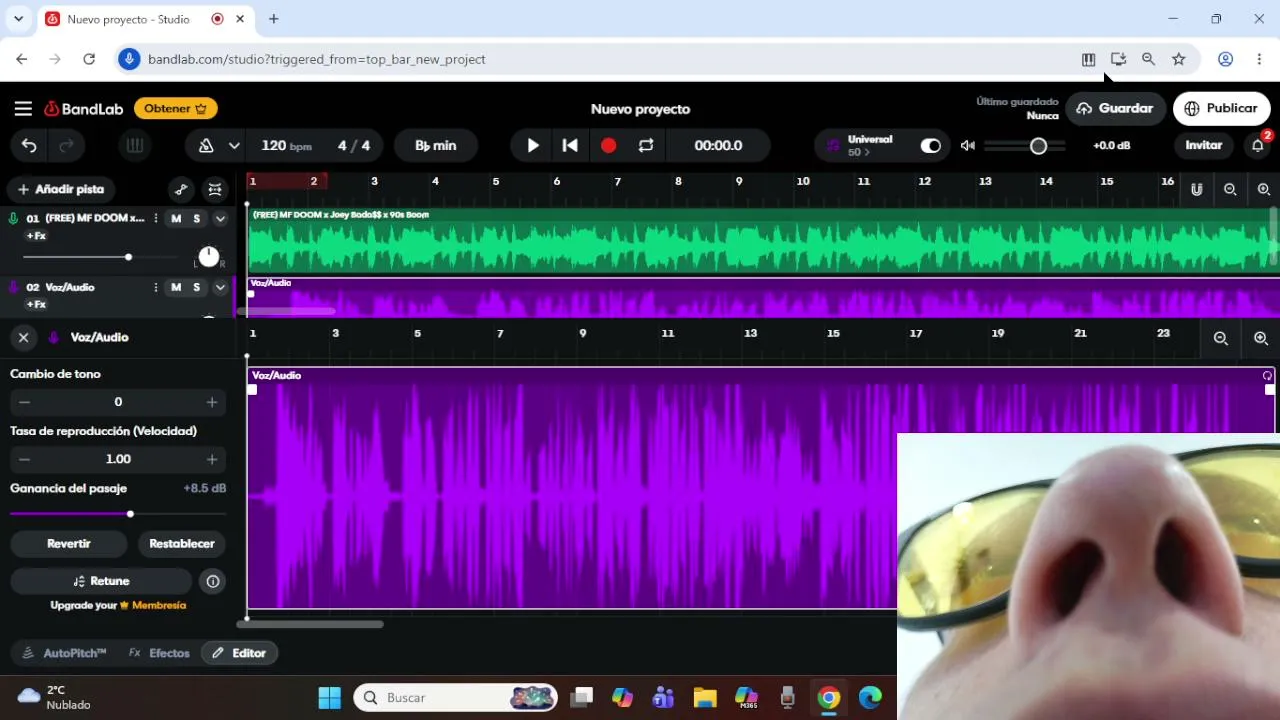
Task: Switch to the AutoPitch tab
Action: (x=65, y=653)
